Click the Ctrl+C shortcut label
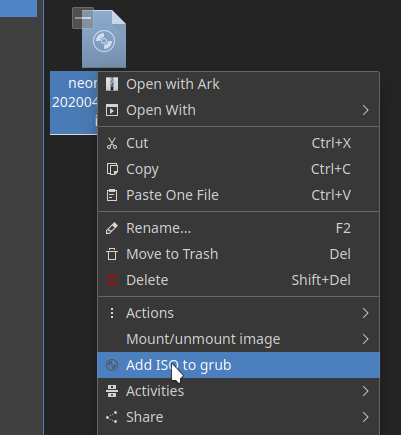Screen dimensions: 401x435 point(331,169)
